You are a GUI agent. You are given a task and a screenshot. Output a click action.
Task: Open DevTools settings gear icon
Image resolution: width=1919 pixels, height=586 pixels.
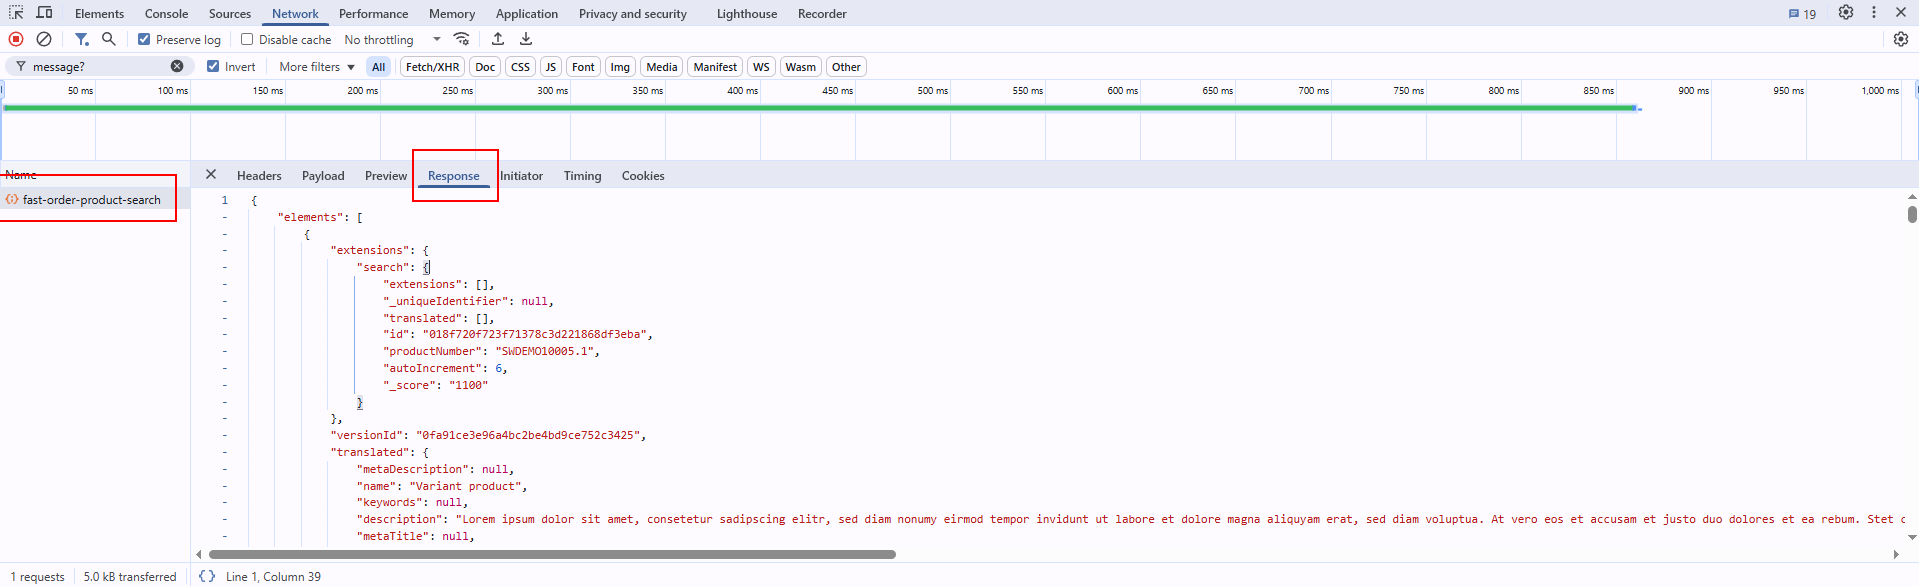pyautogui.click(x=1845, y=13)
